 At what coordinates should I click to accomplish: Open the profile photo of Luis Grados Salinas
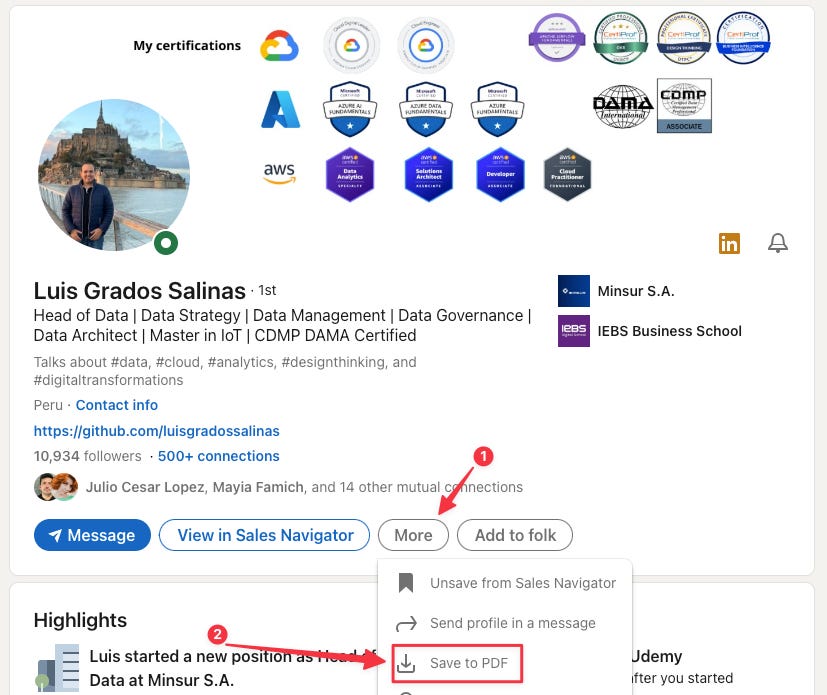tap(114, 175)
